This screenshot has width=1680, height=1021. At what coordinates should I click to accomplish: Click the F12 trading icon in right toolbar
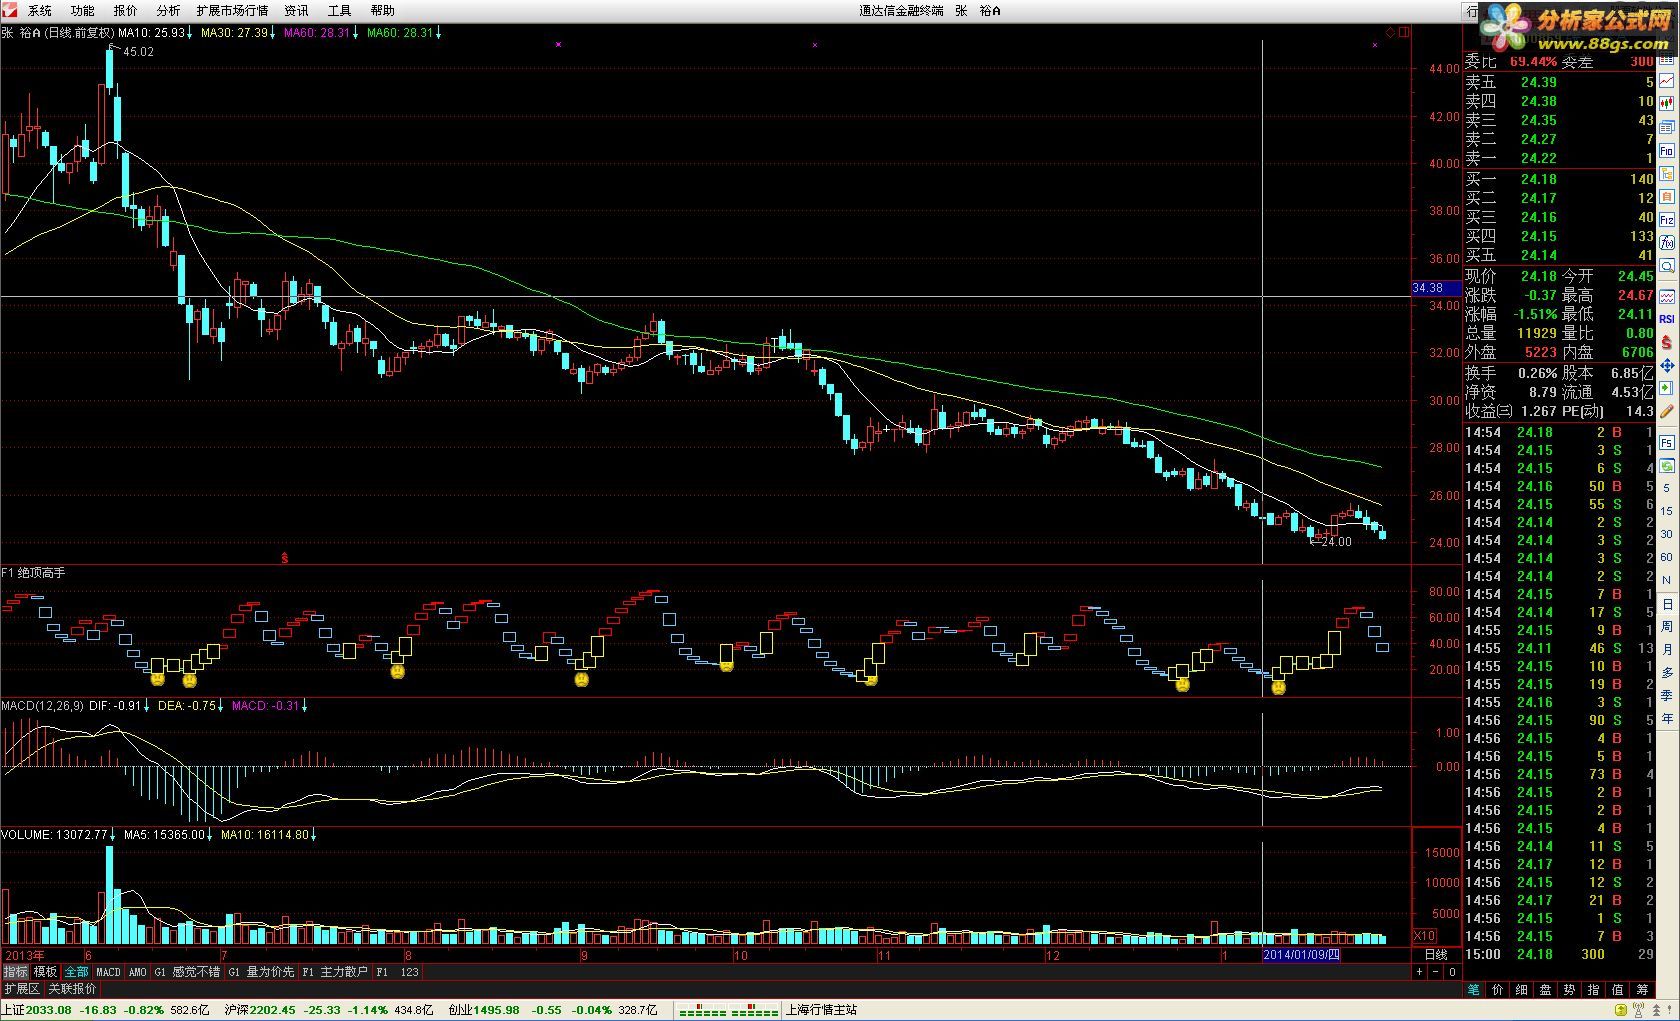click(1667, 220)
